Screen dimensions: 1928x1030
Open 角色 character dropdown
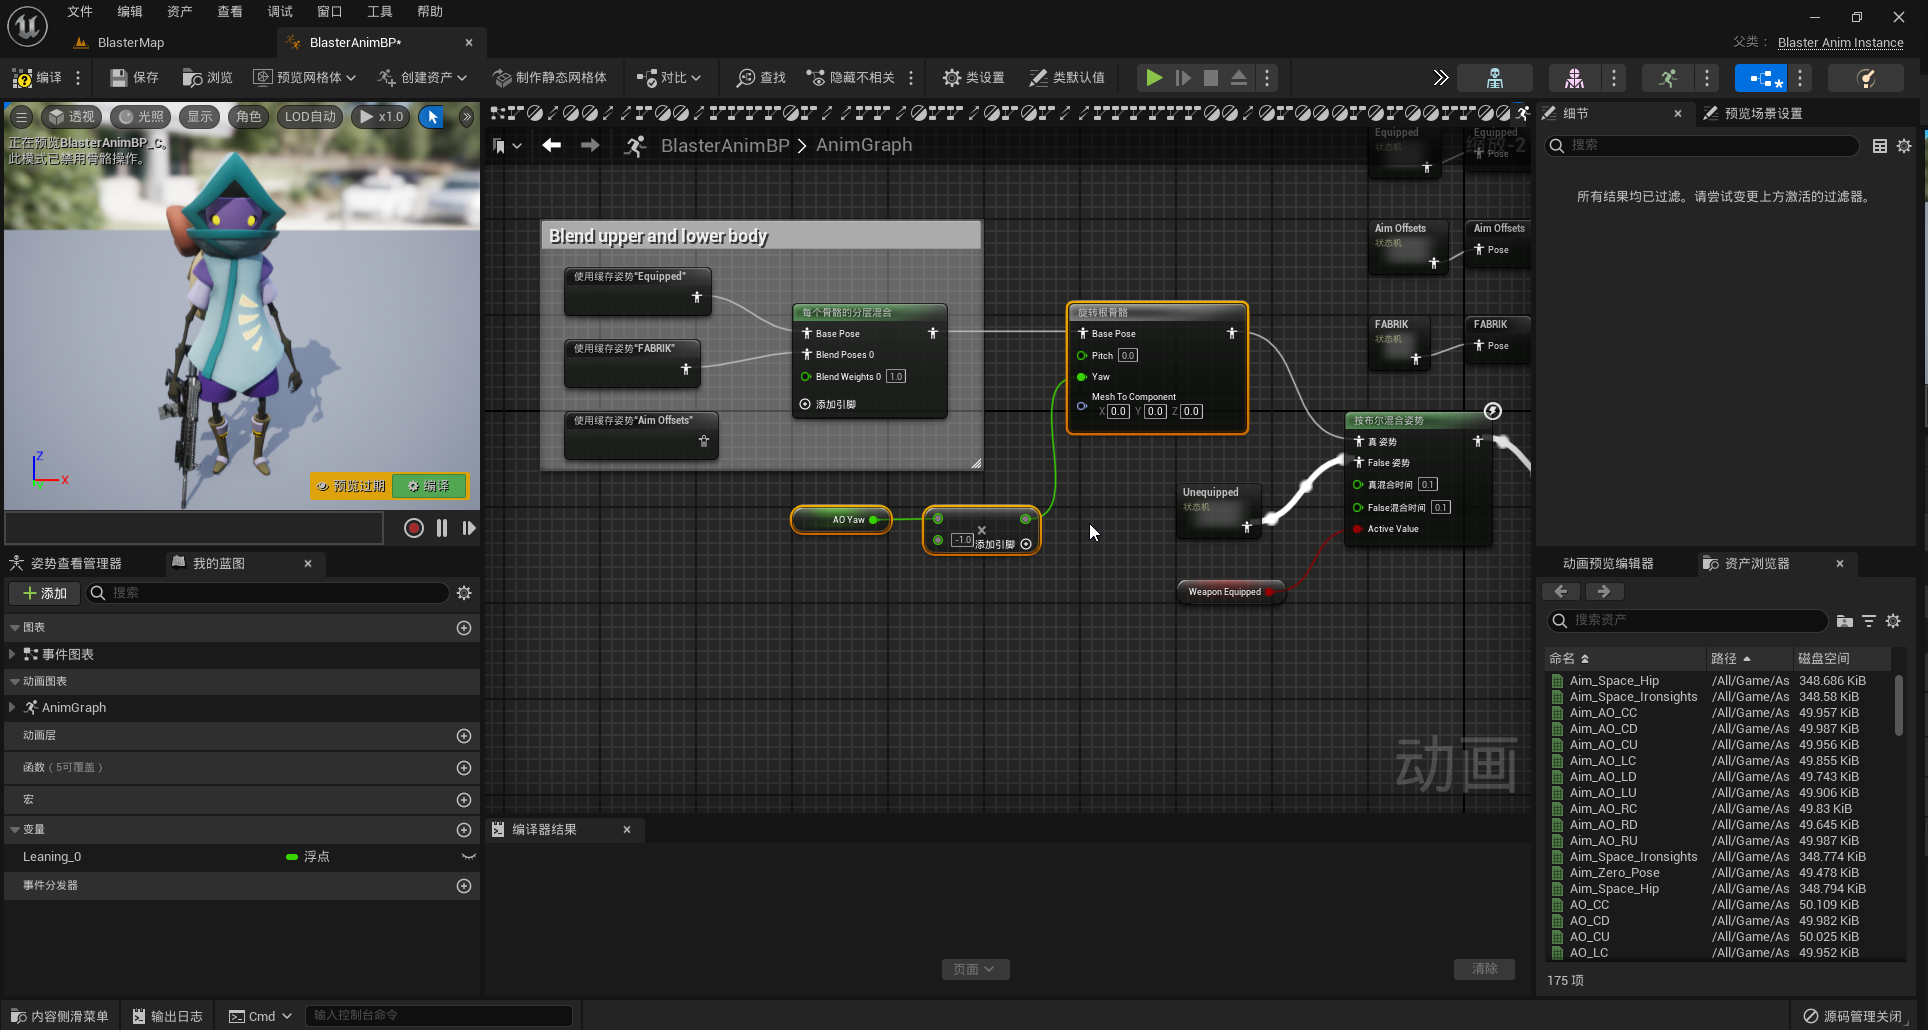pos(248,117)
